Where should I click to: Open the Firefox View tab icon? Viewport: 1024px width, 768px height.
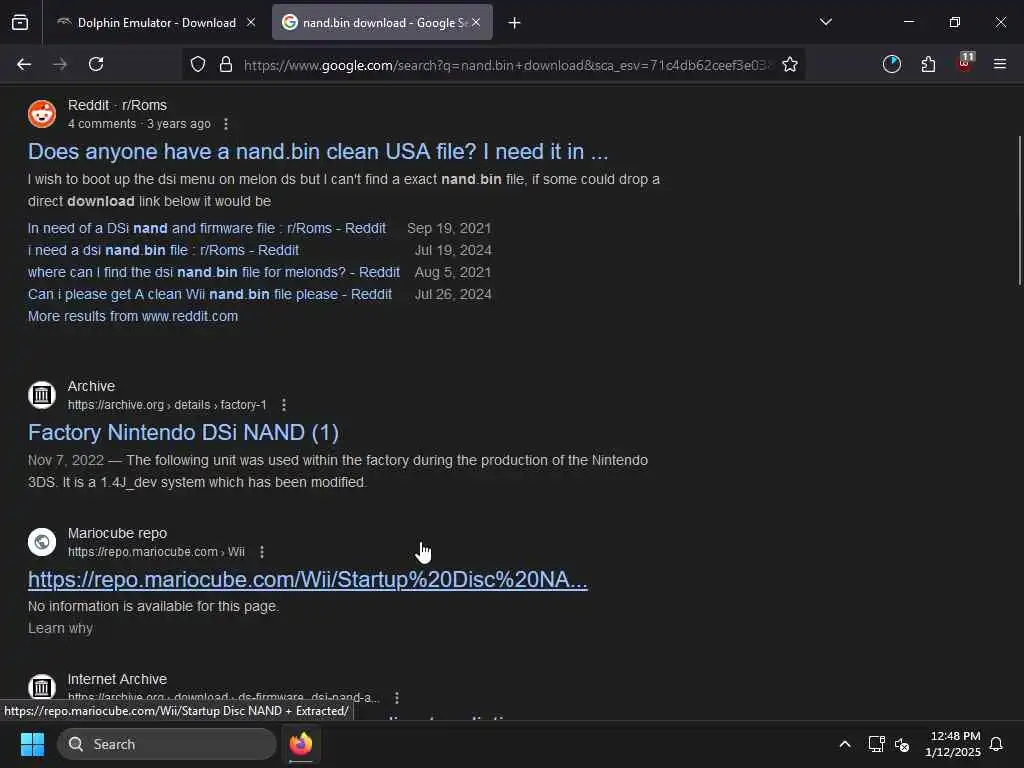(20, 22)
